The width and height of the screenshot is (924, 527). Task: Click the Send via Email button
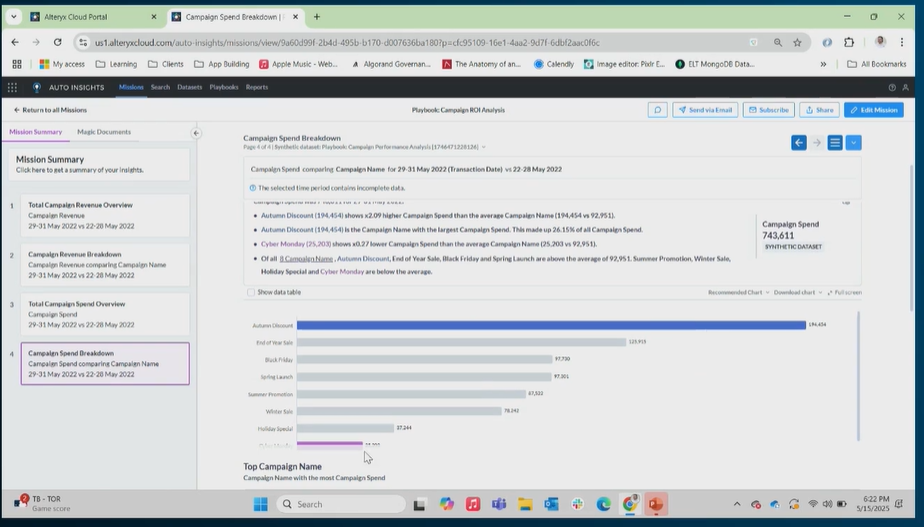coord(705,110)
